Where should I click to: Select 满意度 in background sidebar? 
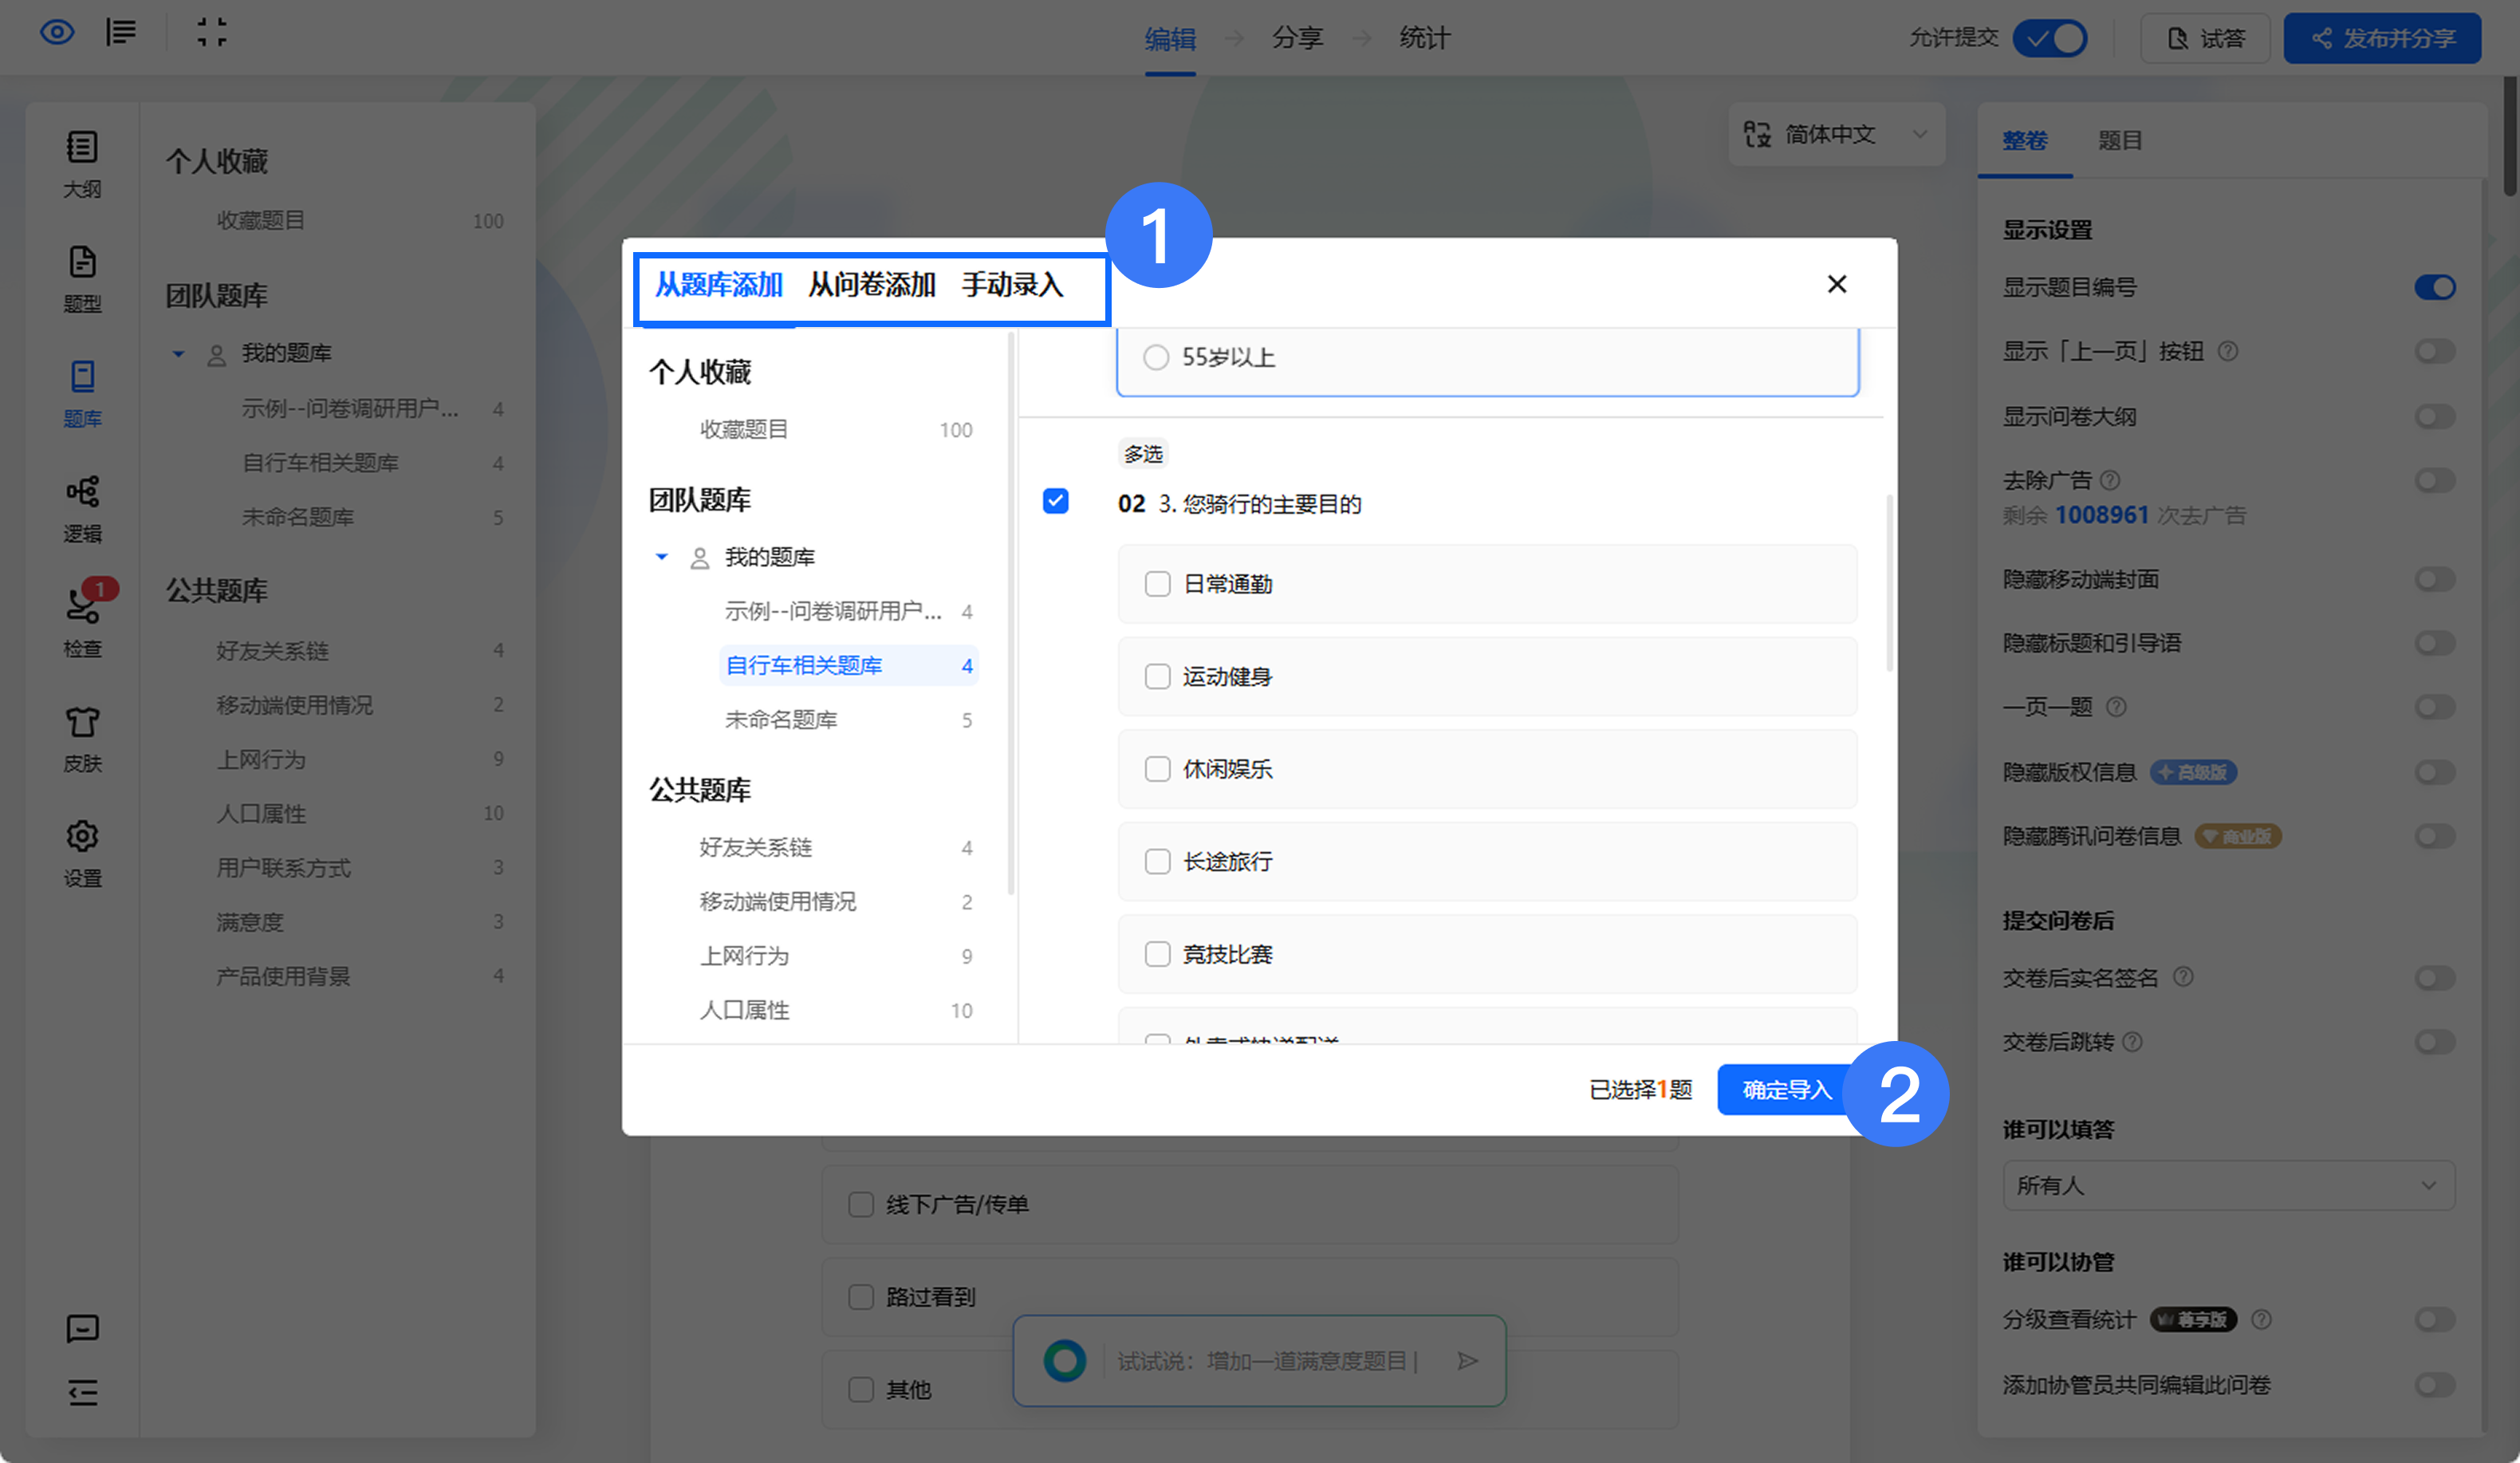[x=359, y=922]
